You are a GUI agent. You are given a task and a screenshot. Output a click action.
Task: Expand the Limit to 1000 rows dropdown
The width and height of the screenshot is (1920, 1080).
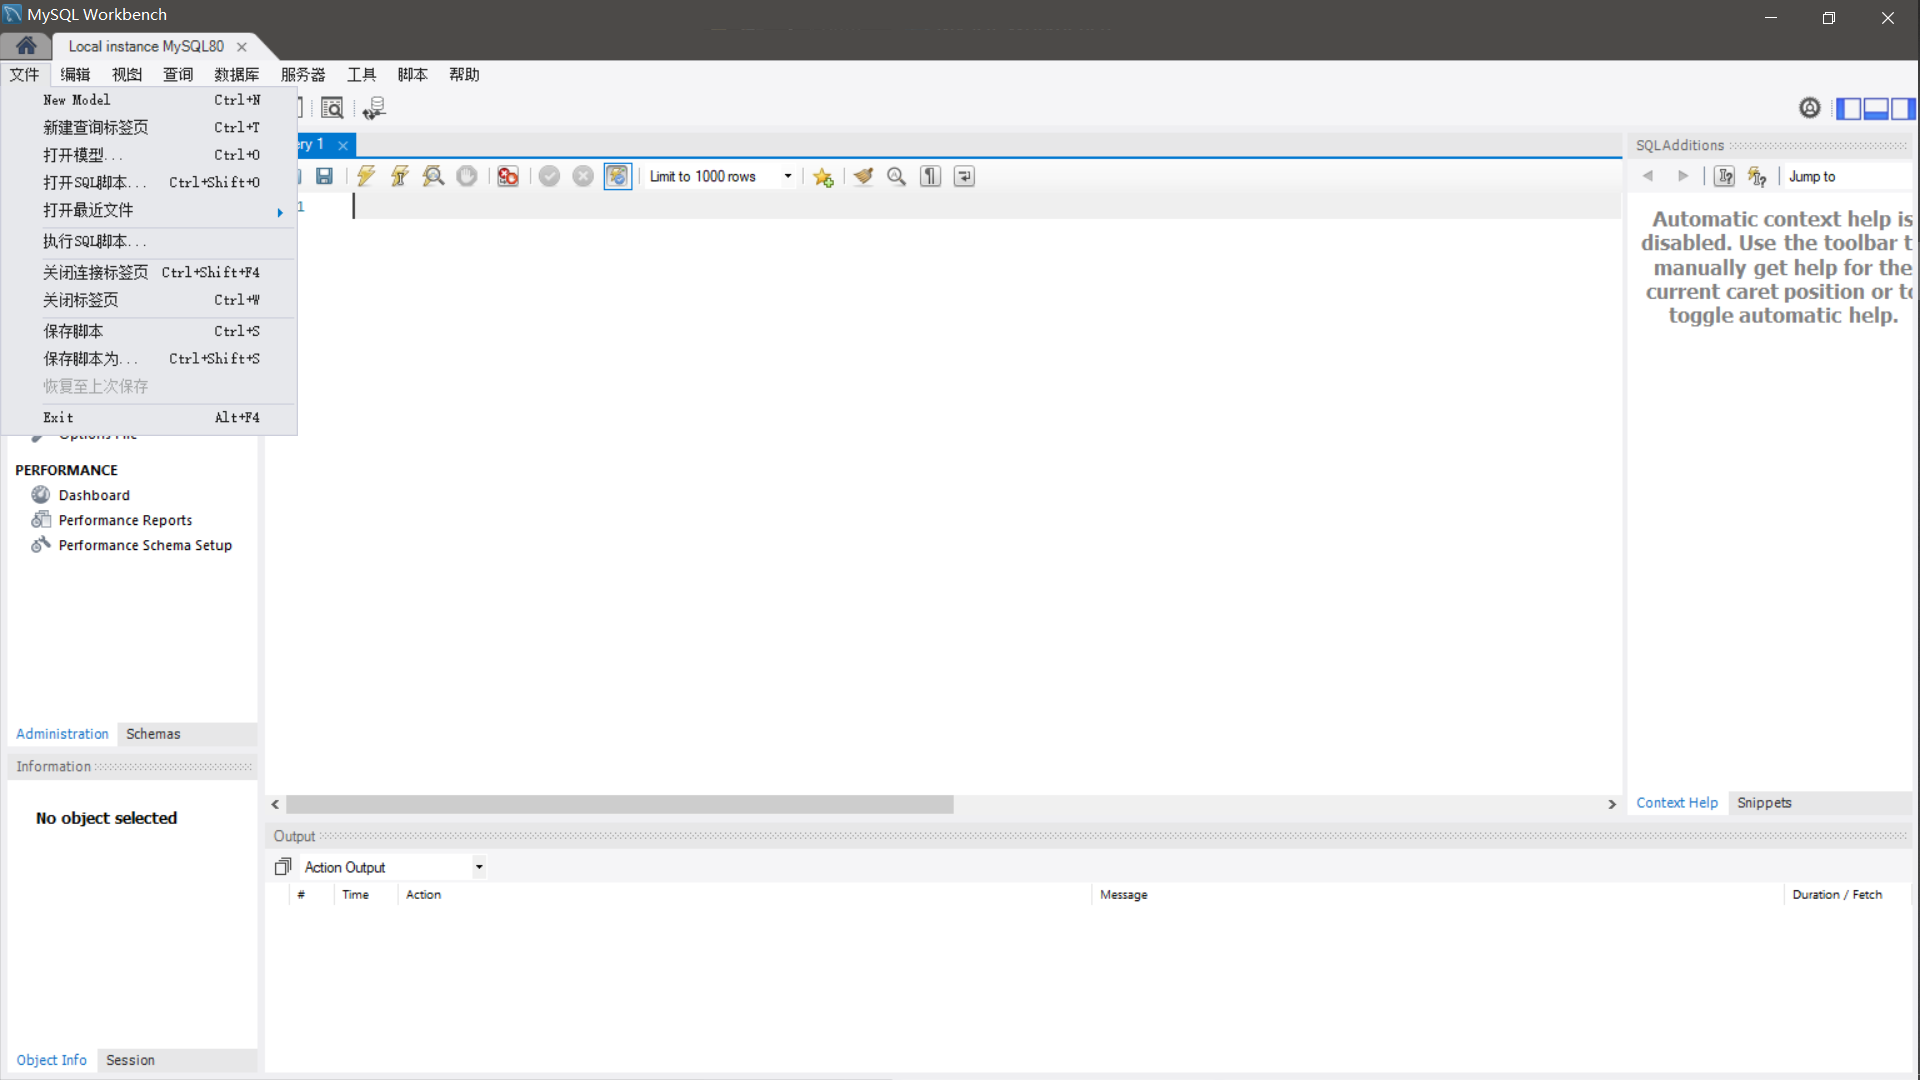click(x=786, y=175)
